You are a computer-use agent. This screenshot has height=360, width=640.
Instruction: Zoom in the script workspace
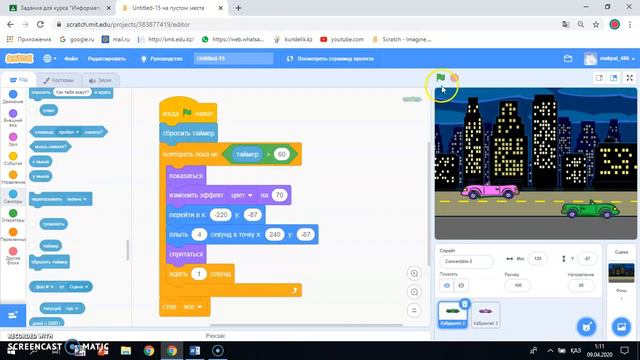(x=414, y=273)
